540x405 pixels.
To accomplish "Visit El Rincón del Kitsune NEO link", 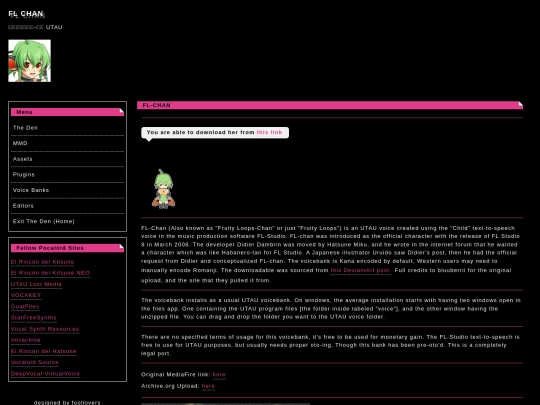I will click(50, 273).
